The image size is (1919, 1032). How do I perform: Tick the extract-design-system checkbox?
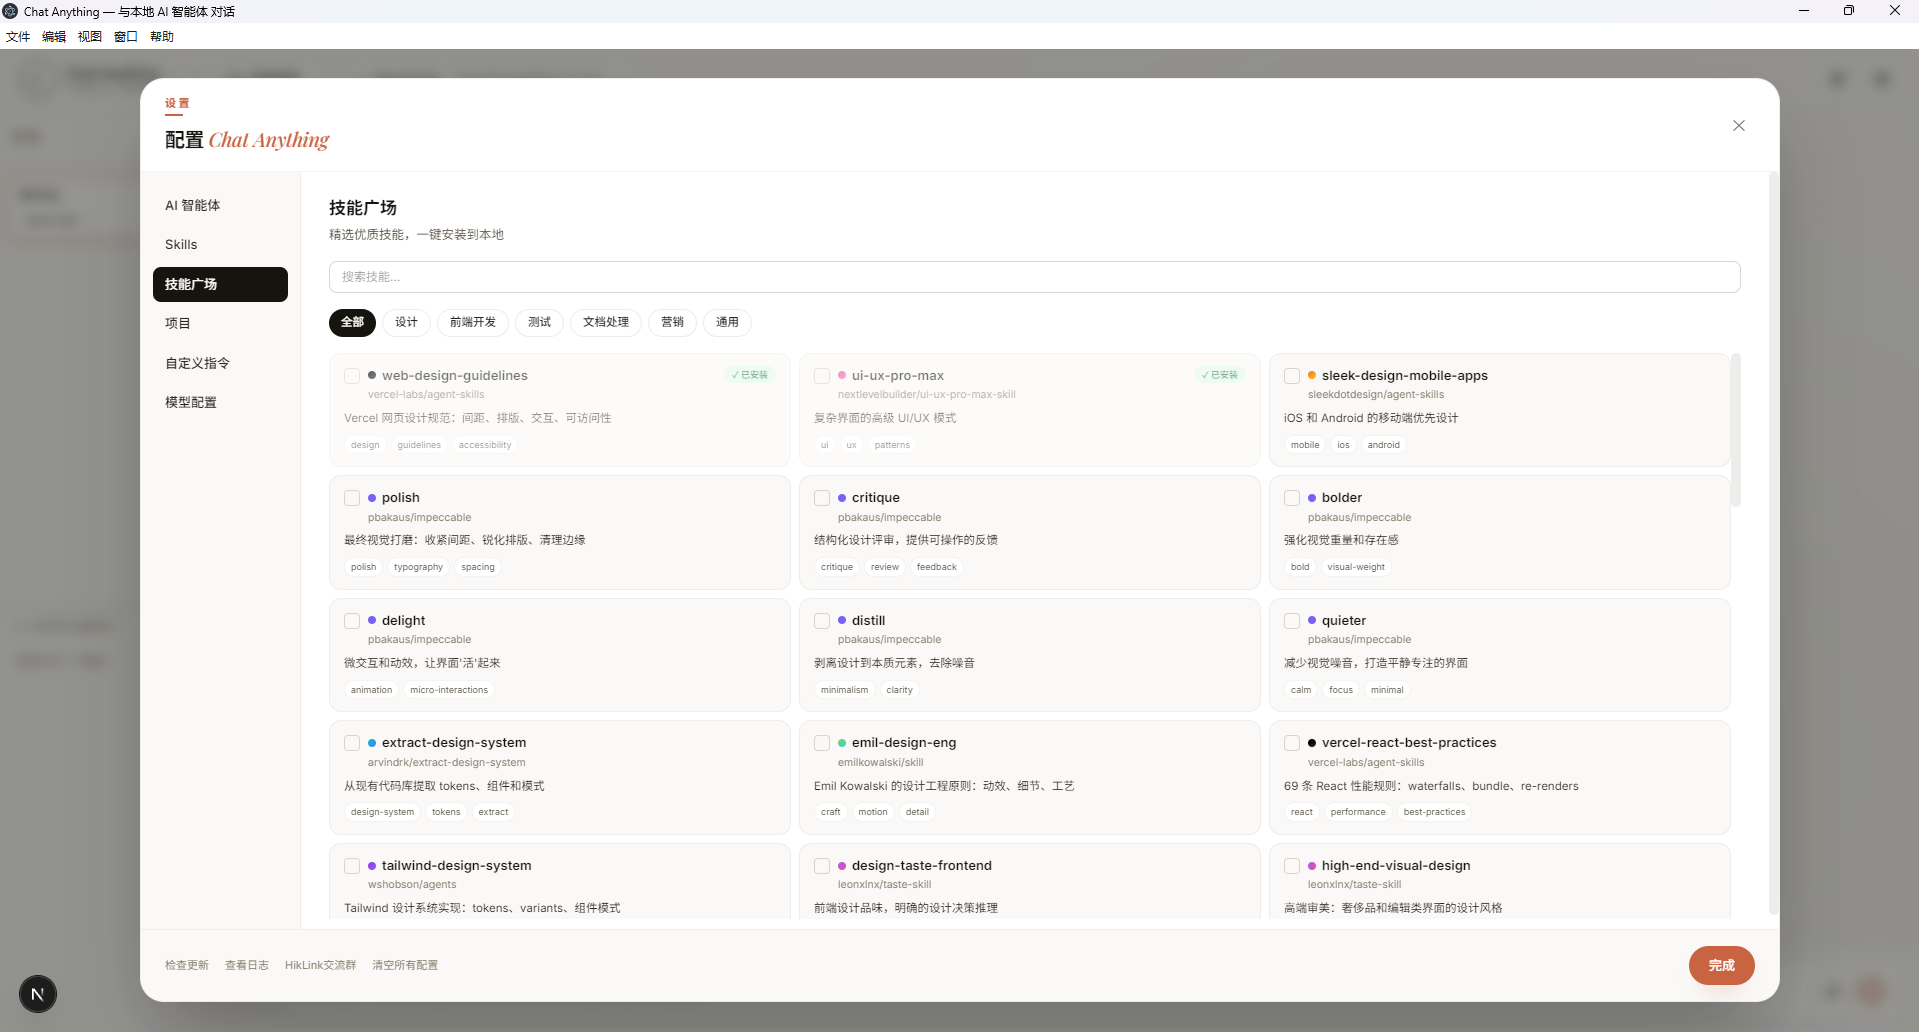point(352,743)
